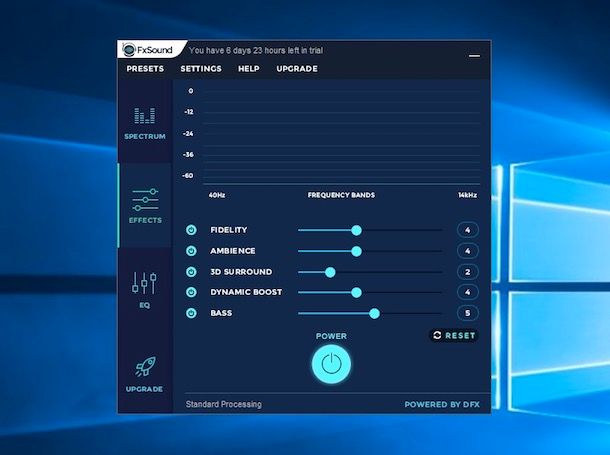Click the Dynamic Boost slider handle
This screenshot has height=455, width=610.
(x=356, y=292)
